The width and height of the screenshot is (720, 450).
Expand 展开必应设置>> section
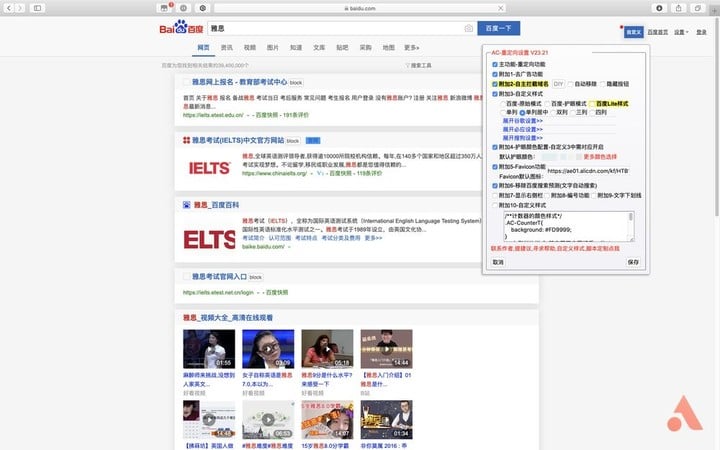click(521, 129)
